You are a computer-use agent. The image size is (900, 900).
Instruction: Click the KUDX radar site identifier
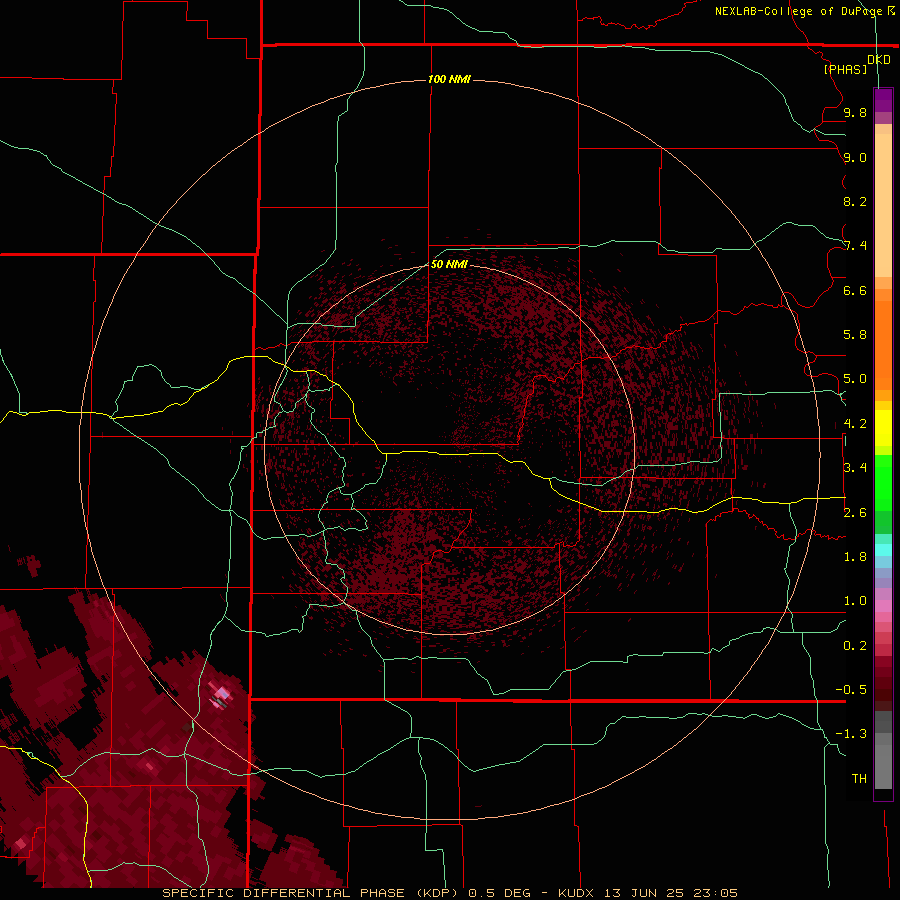click(577, 893)
